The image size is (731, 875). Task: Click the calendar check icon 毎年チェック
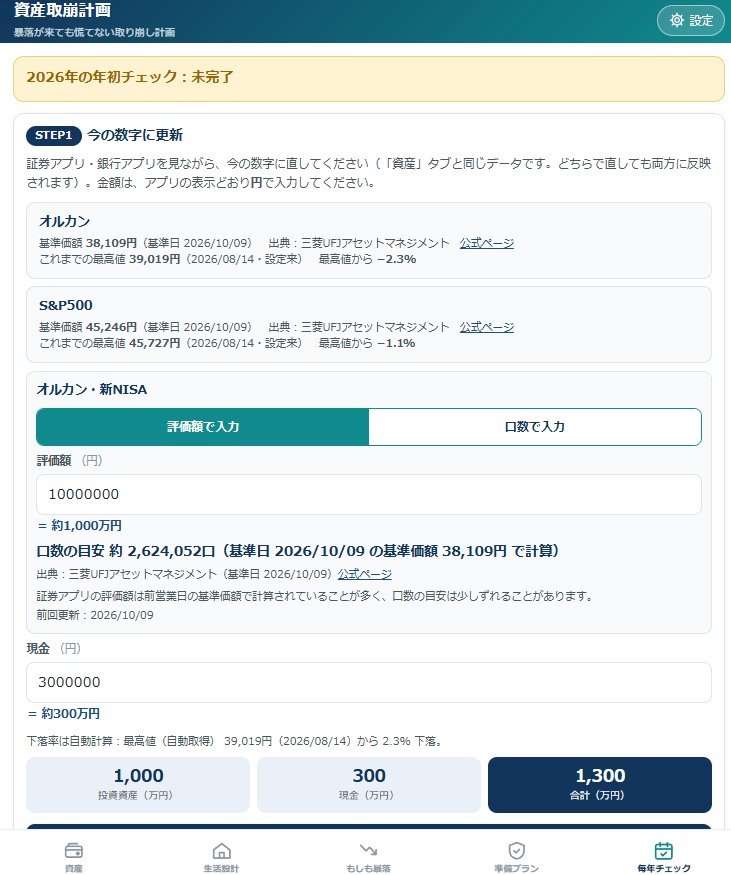[663, 850]
